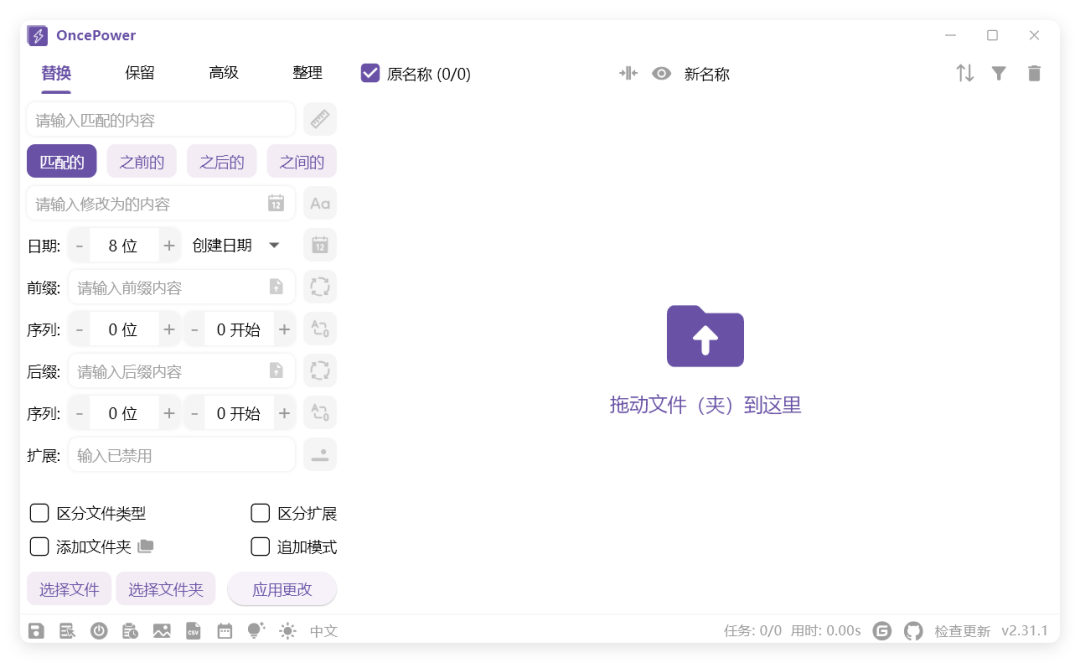Switch to the 保留 tab
Screen dimensions: 1080x663
[x=140, y=73]
